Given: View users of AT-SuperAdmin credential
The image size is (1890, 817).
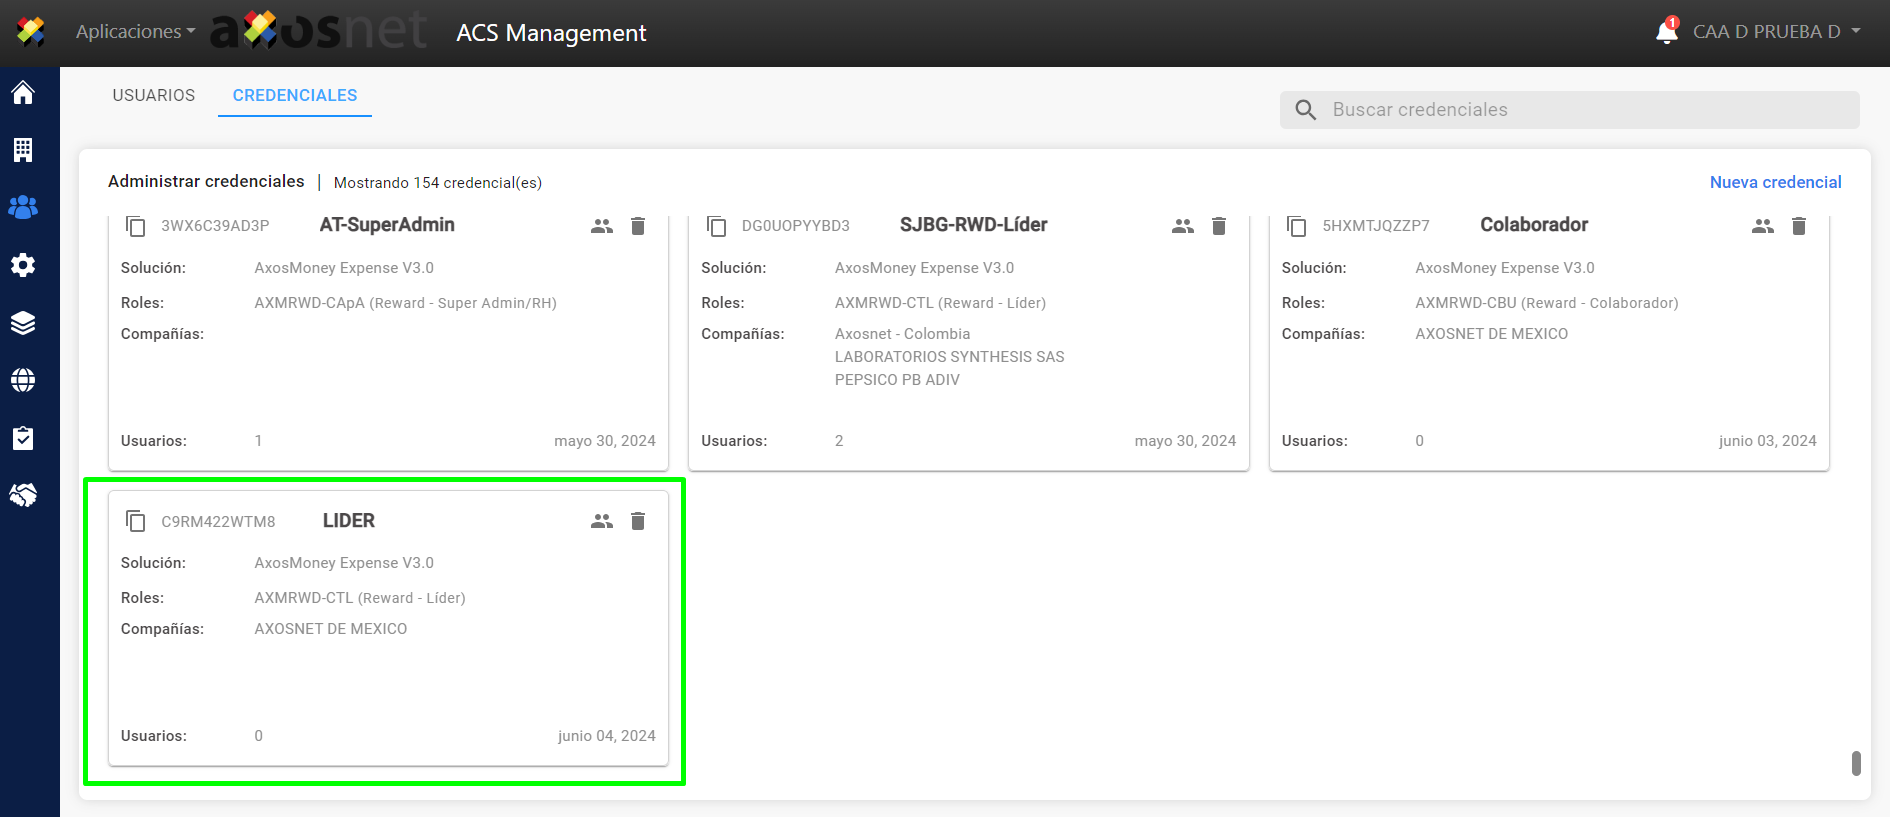Looking at the screenshot, I should click(602, 226).
